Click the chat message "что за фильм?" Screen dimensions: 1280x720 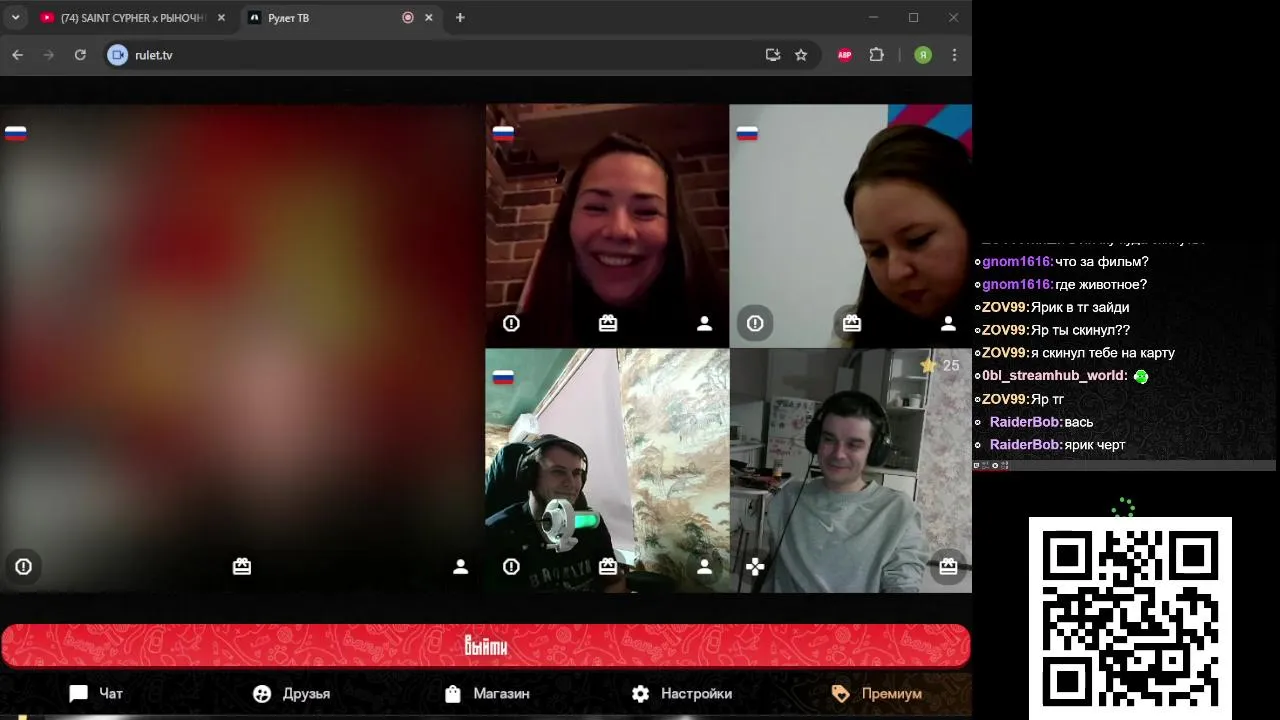(1102, 262)
